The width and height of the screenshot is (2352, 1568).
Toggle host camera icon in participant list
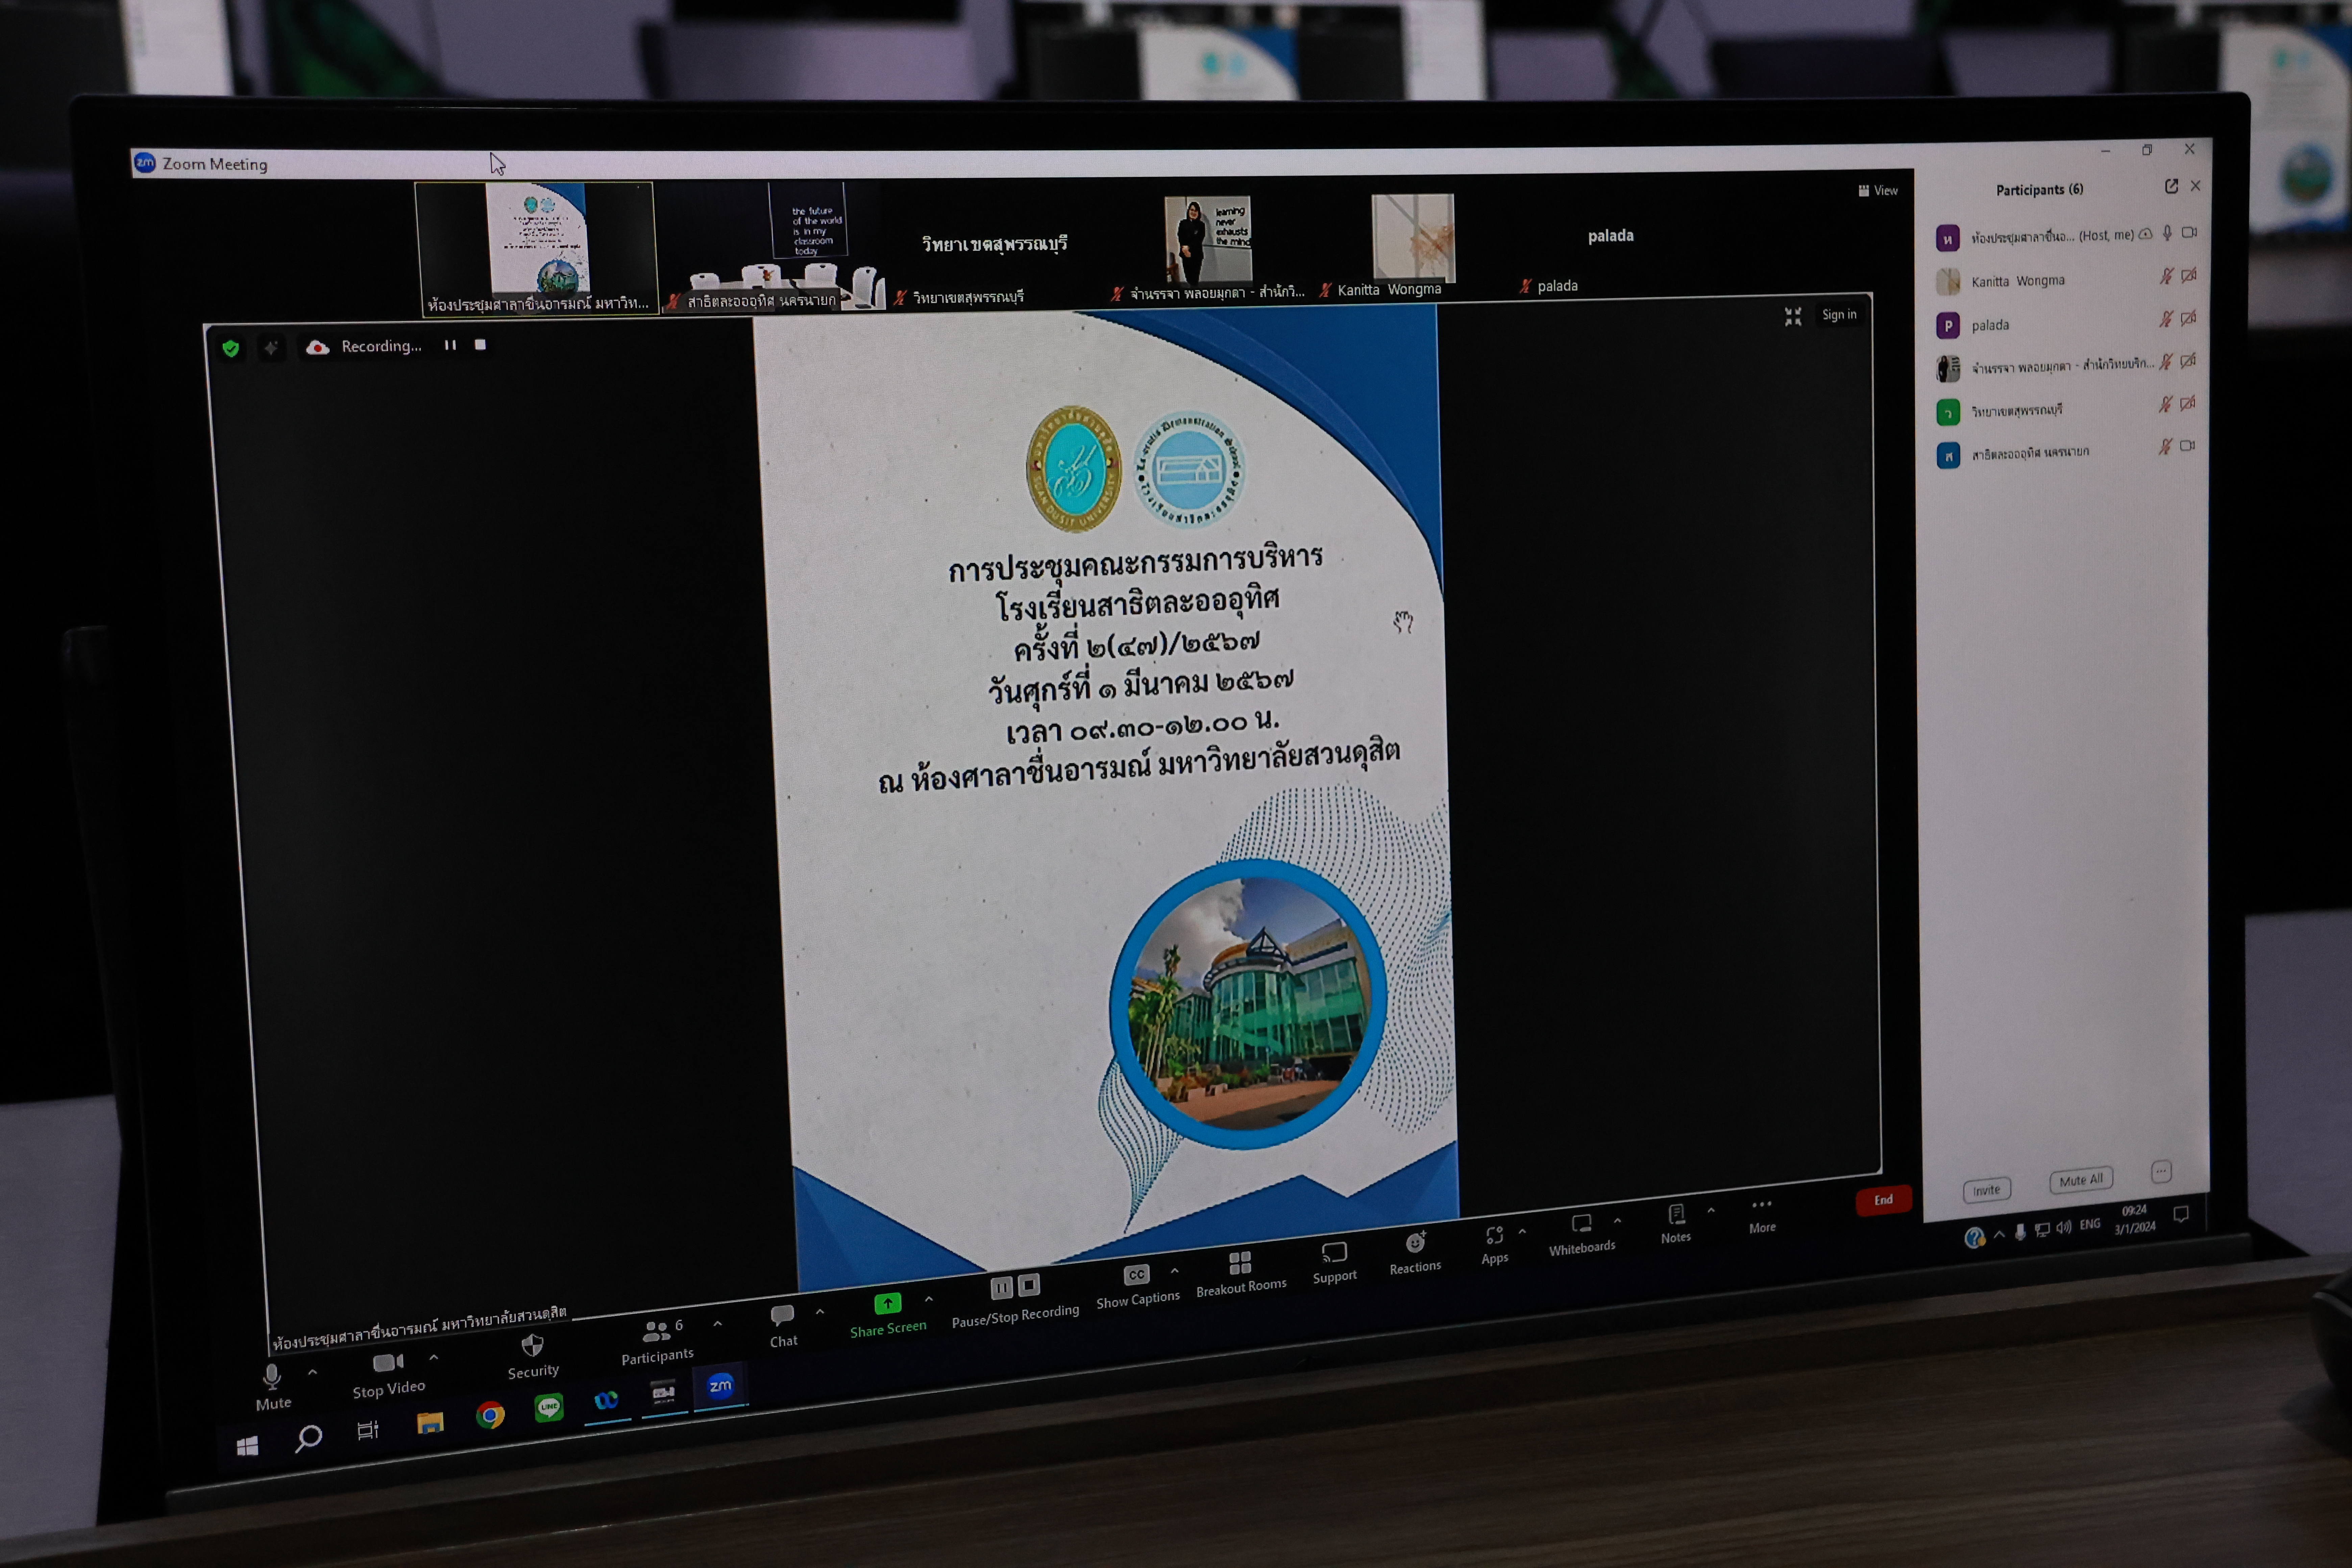pyautogui.click(x=2189, y=232)
